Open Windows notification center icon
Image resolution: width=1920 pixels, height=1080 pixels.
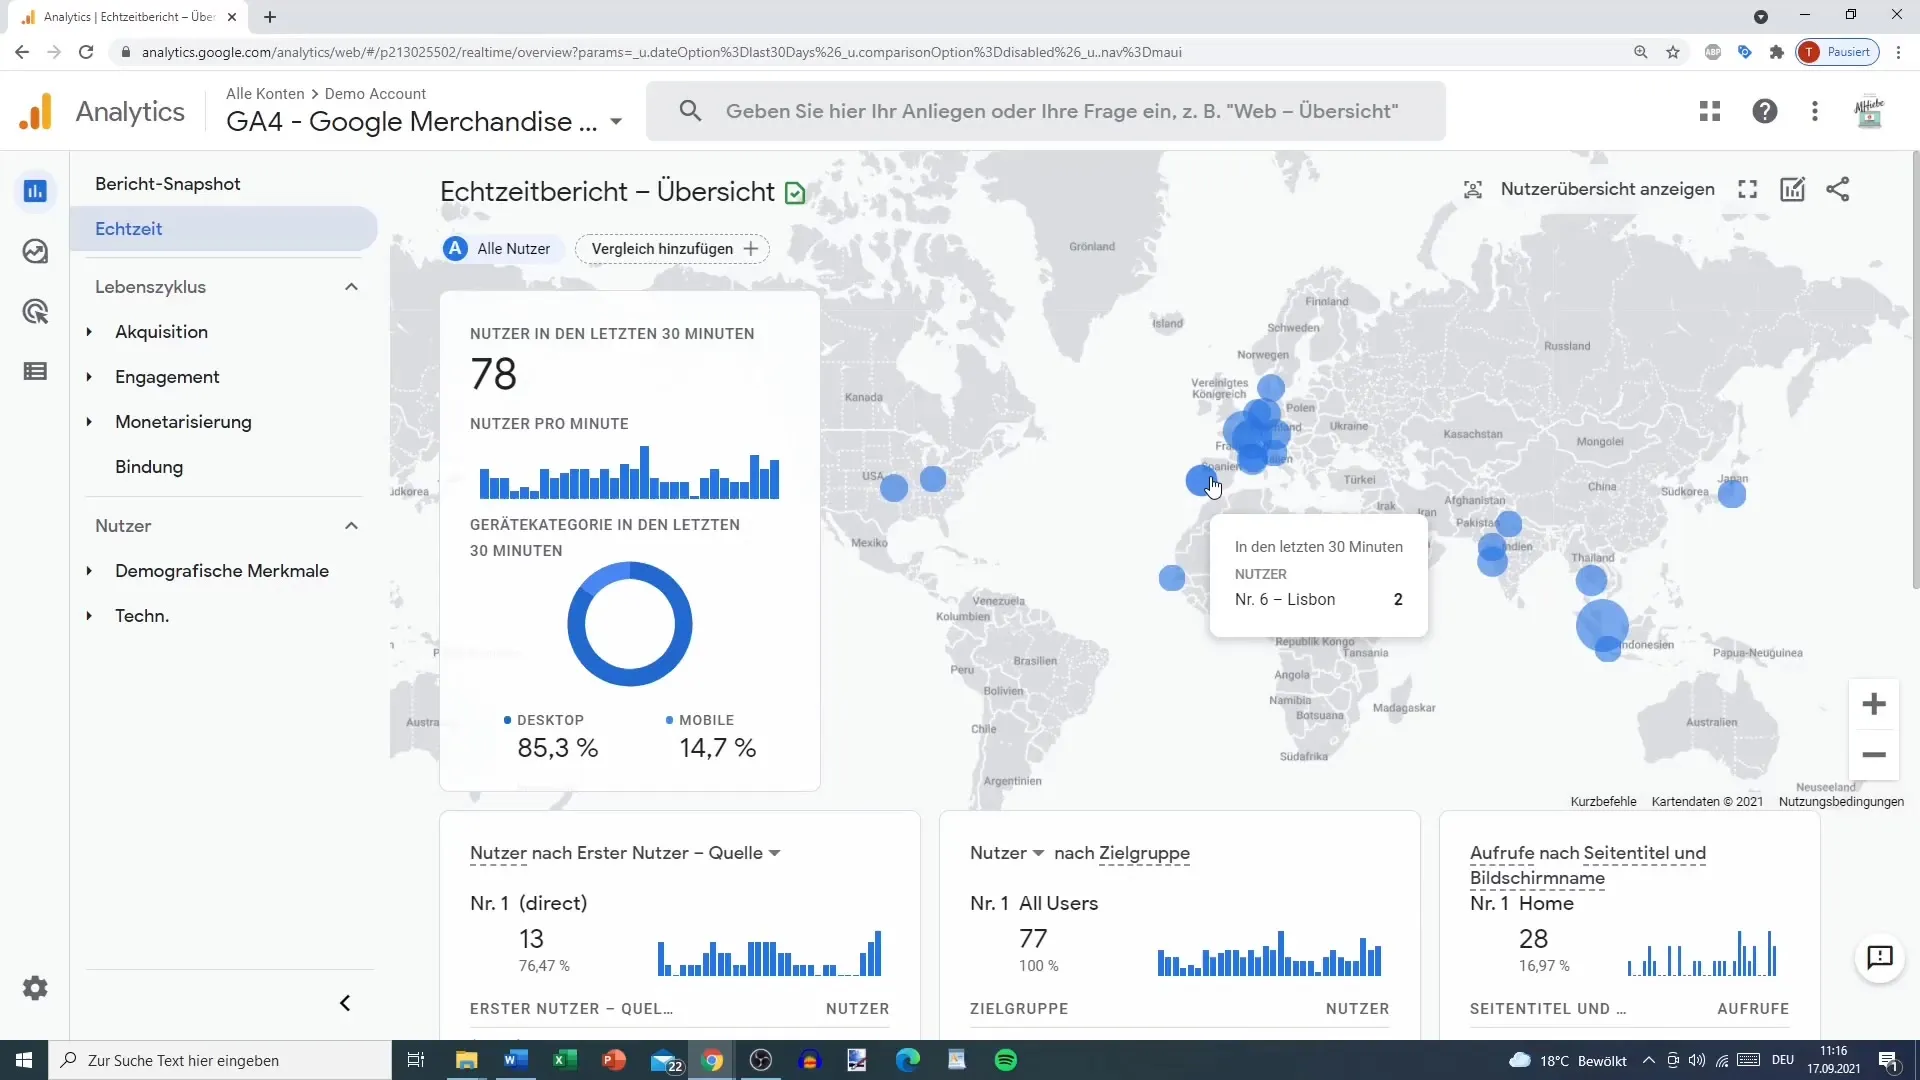[1888, 1060]
